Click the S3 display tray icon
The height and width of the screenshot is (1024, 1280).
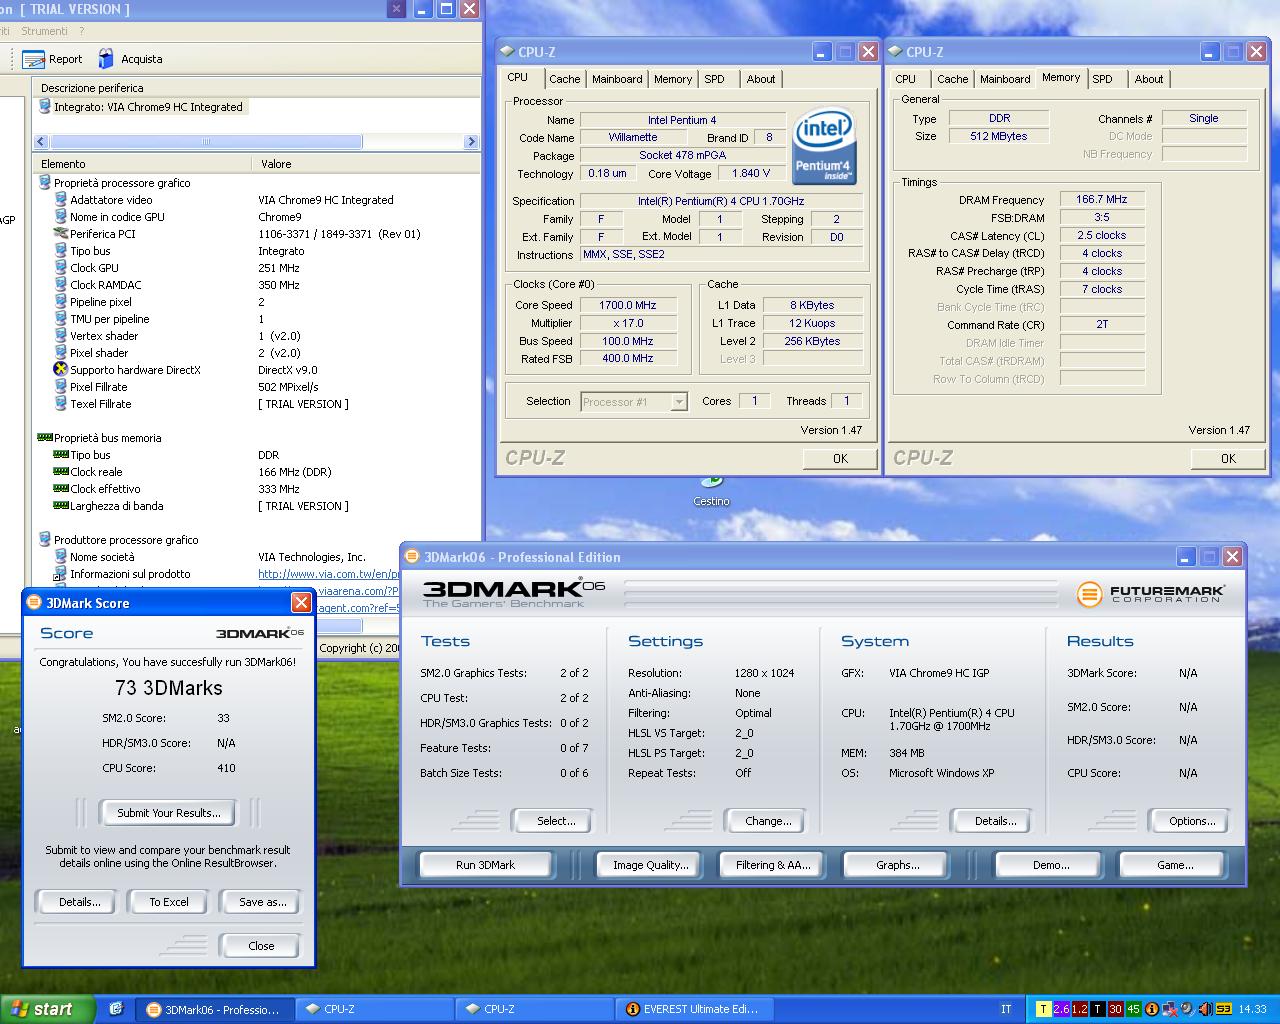[1223, 1009]
